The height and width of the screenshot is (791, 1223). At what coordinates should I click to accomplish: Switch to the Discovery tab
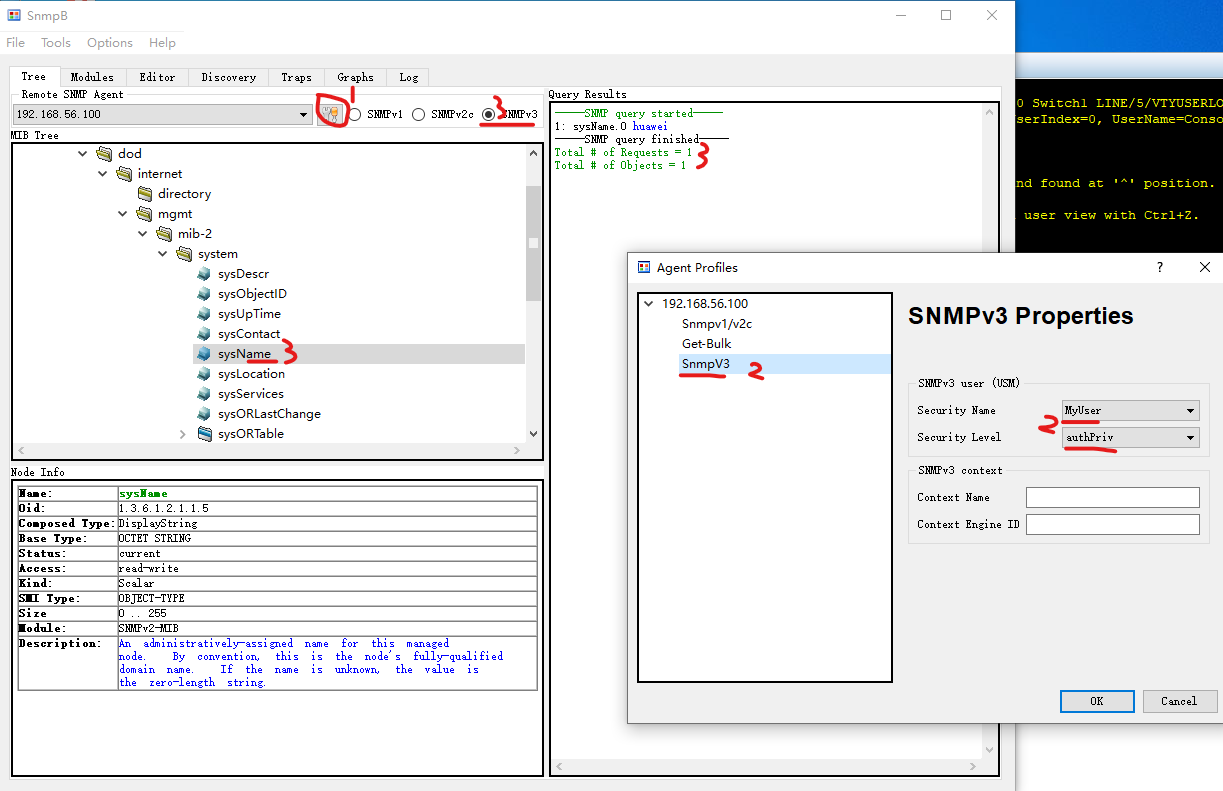pos(228,77)
